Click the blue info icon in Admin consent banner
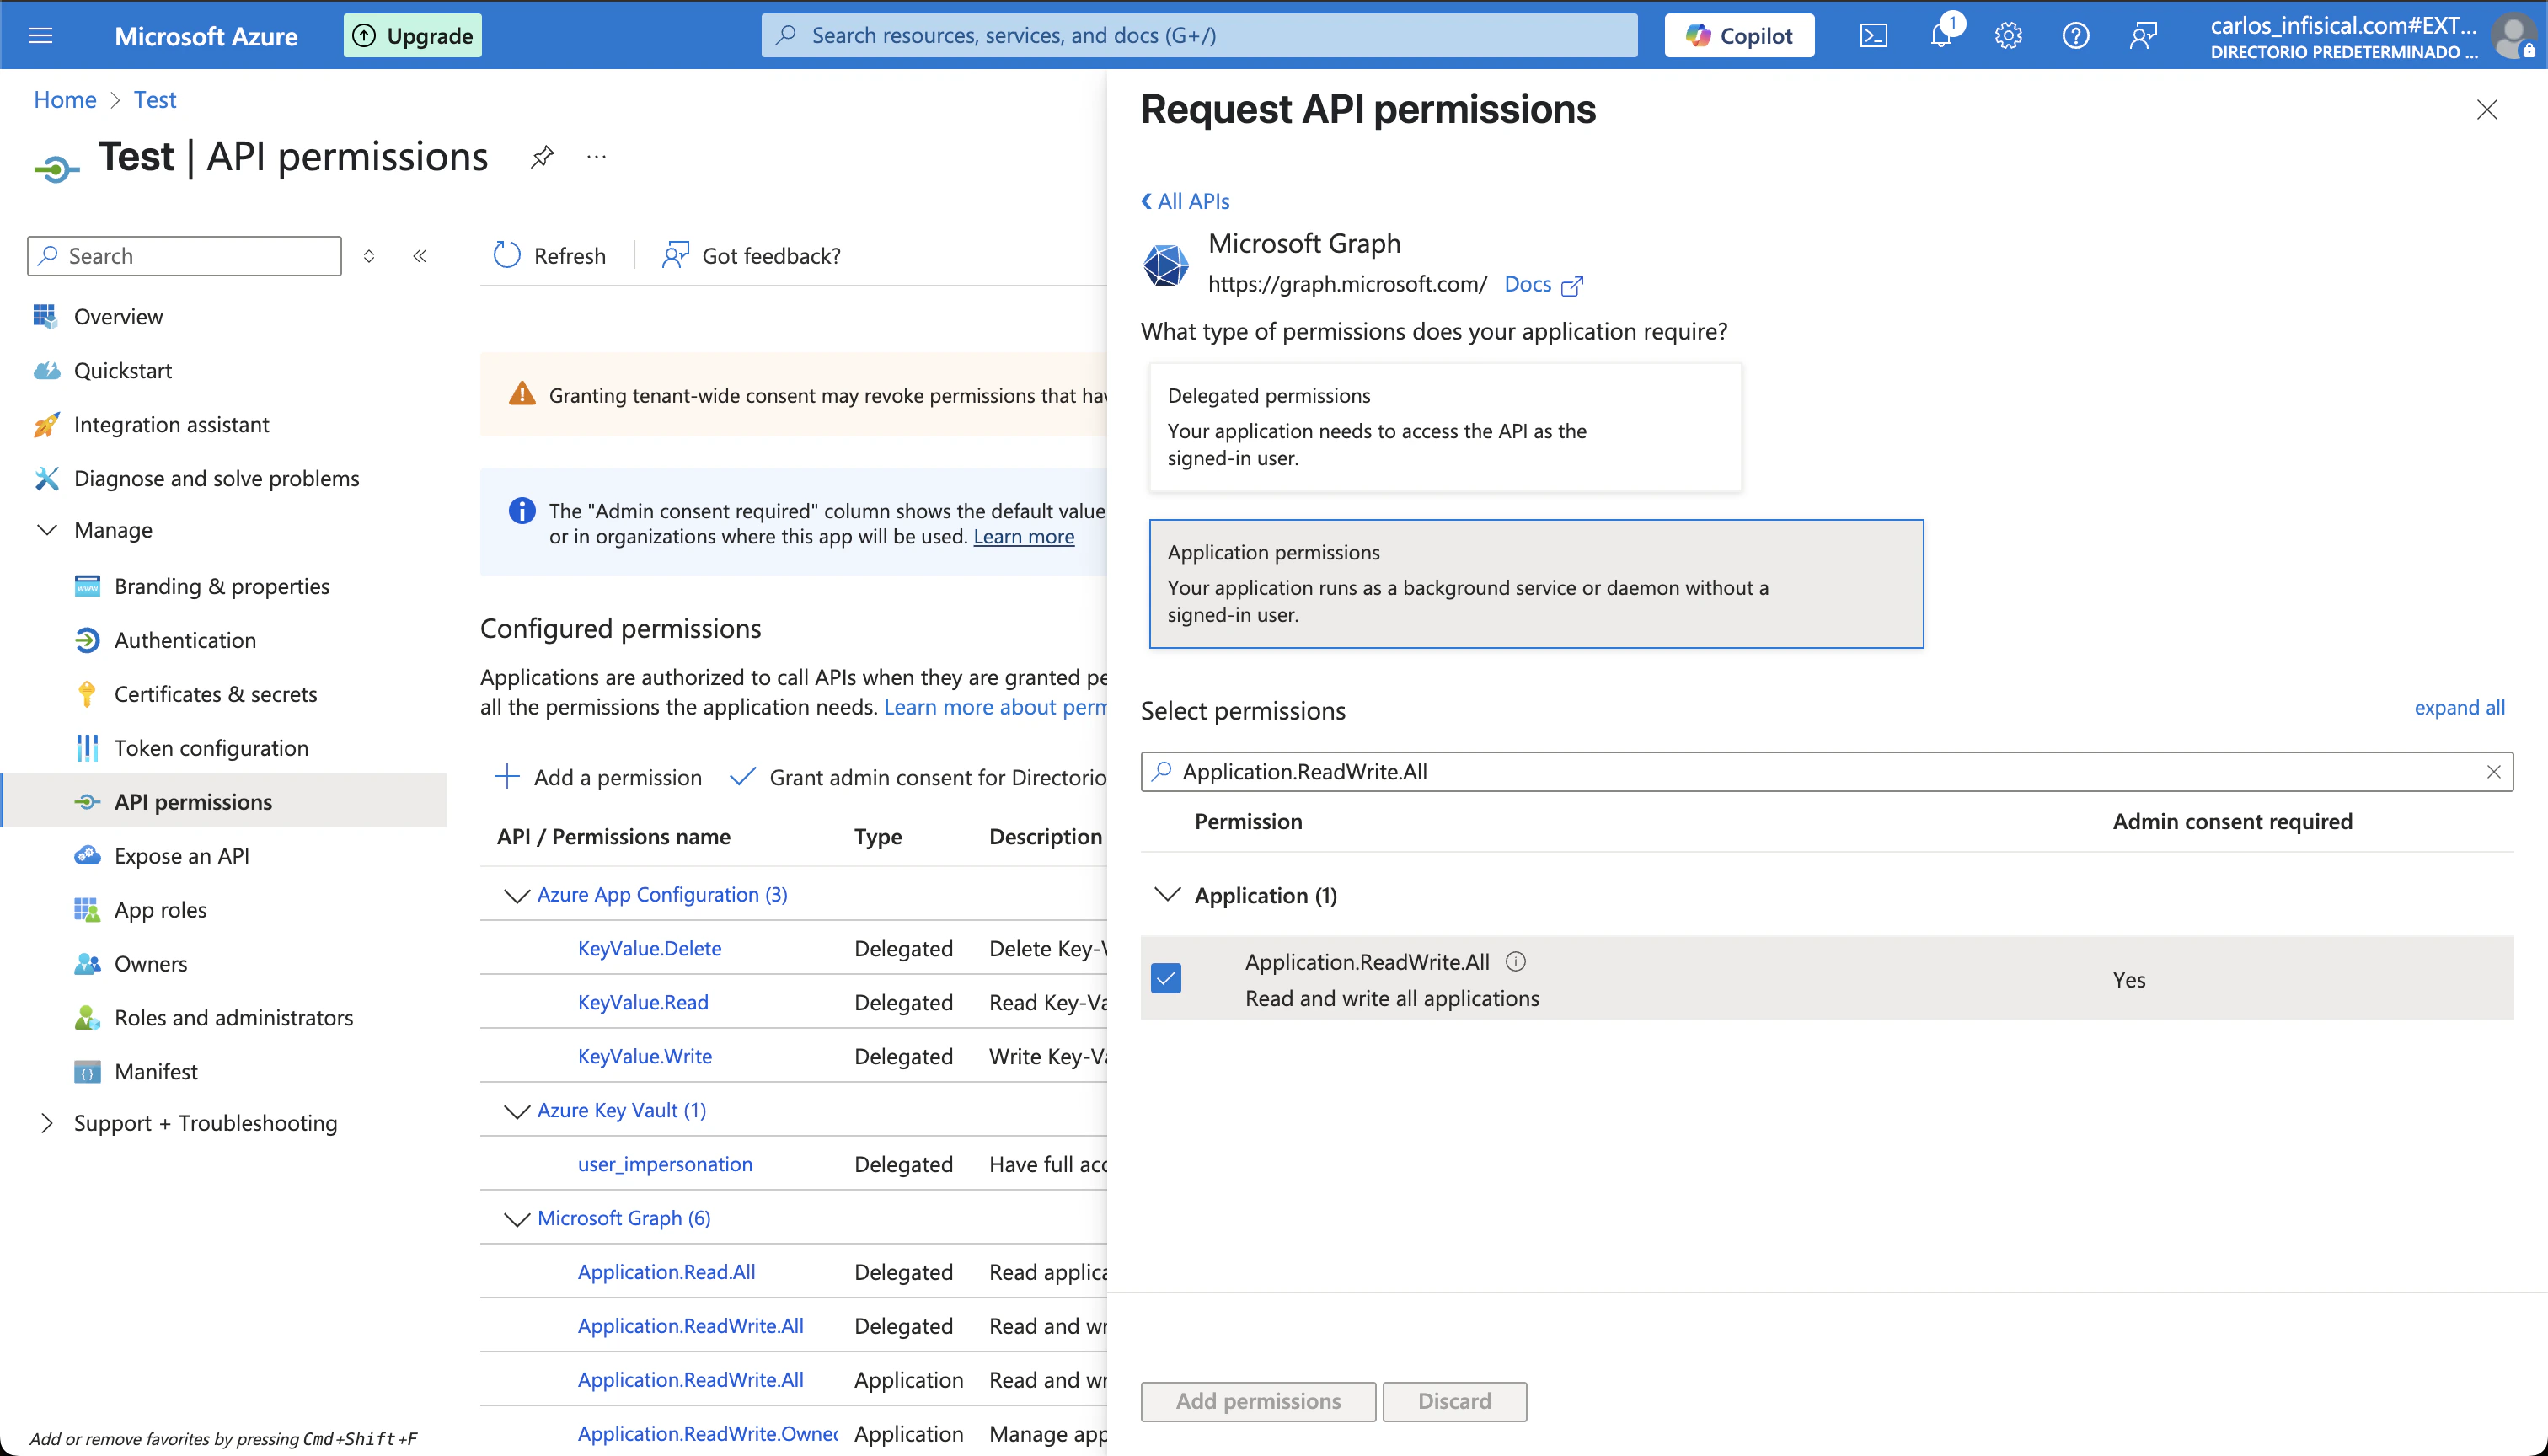The width and height of the screenshot is (2548, 1456). (522, 511)
